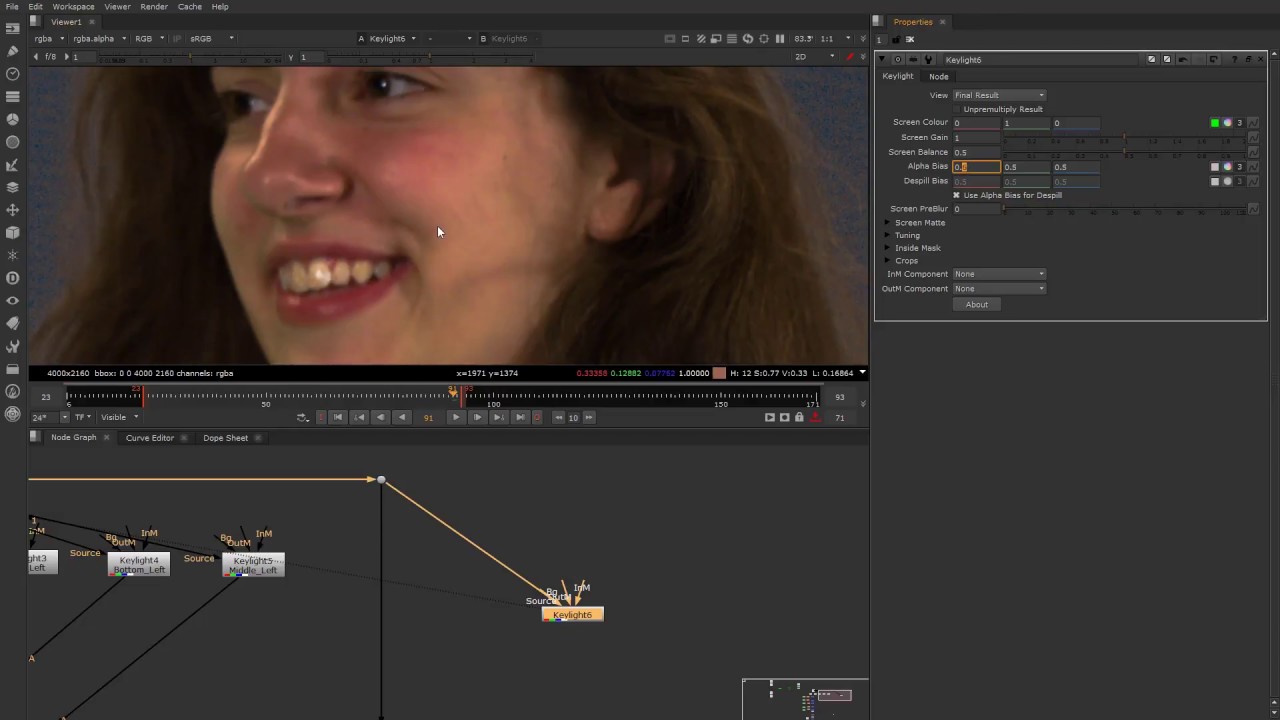Toggle the IP input process button

point(177,39)
